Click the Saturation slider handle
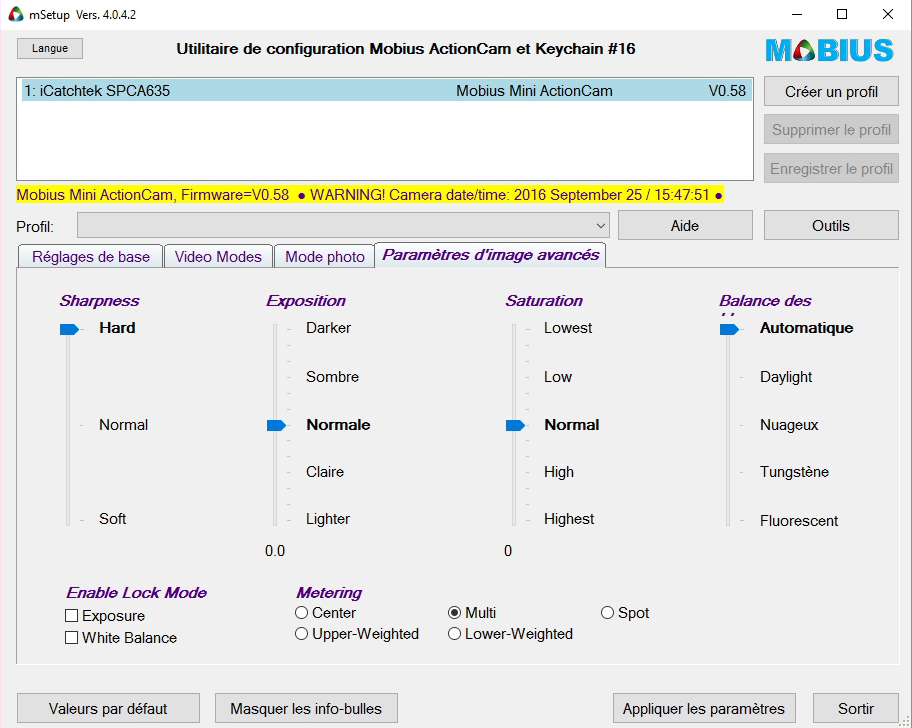Image resolution: width=912 pixels, height=728 pixels. pyautogui.click(x=515, y=426)
